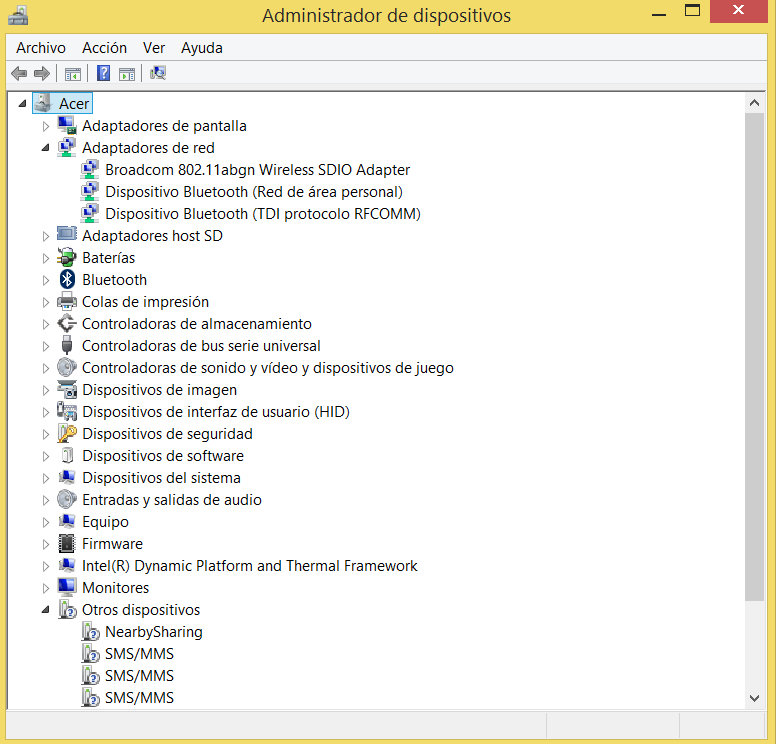Maximize the Administrador de dispositivos window
Image resolution: width=776 pixels, height=744 pixels.
click(x=692, y=11)
